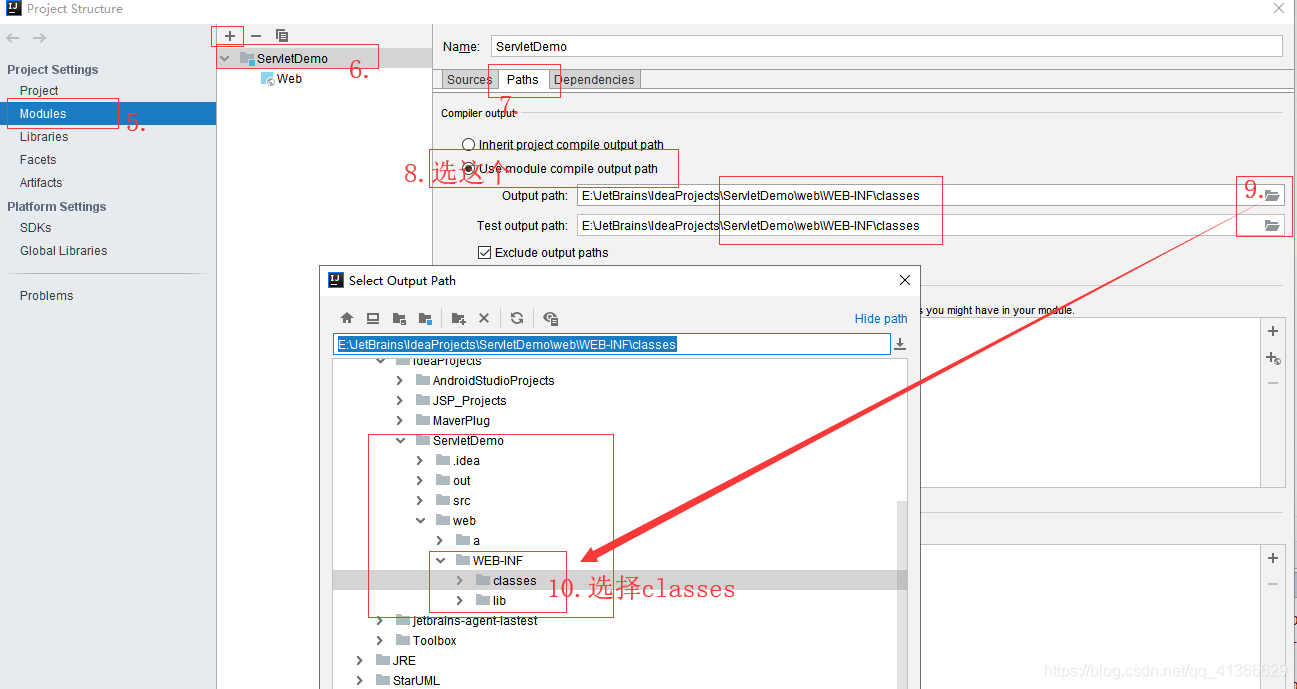Image resolution: width=1297 pixels, height=689 pixels.
Task: Toggle Exclude output paths checkbox
Action: point(485,253)
